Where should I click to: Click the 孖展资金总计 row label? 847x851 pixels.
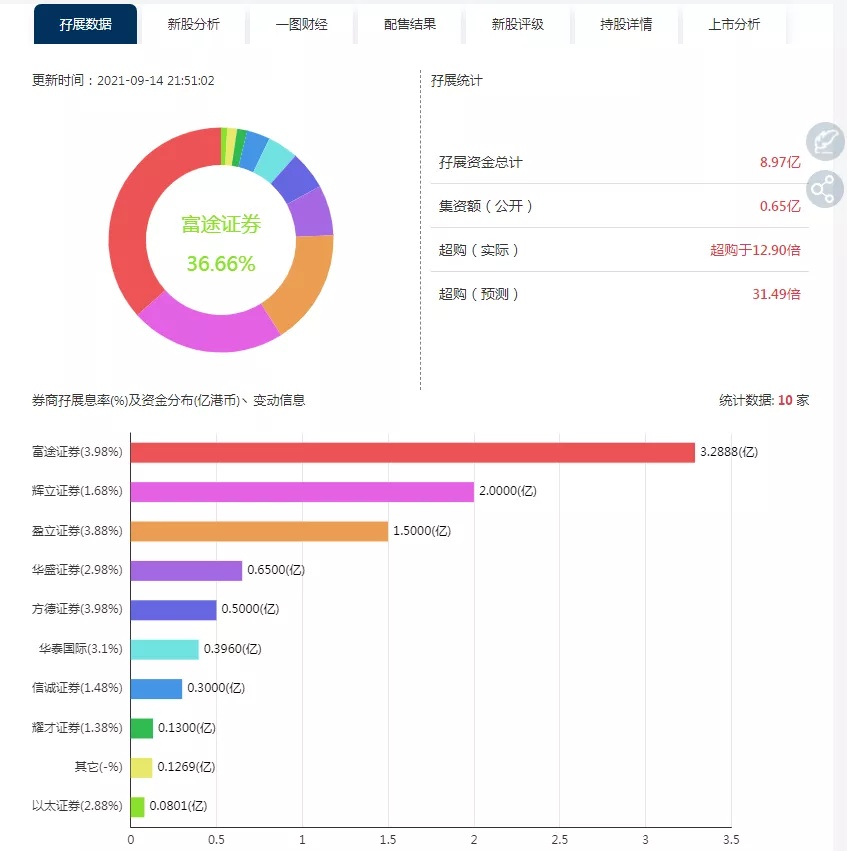(x=481, y=162)
